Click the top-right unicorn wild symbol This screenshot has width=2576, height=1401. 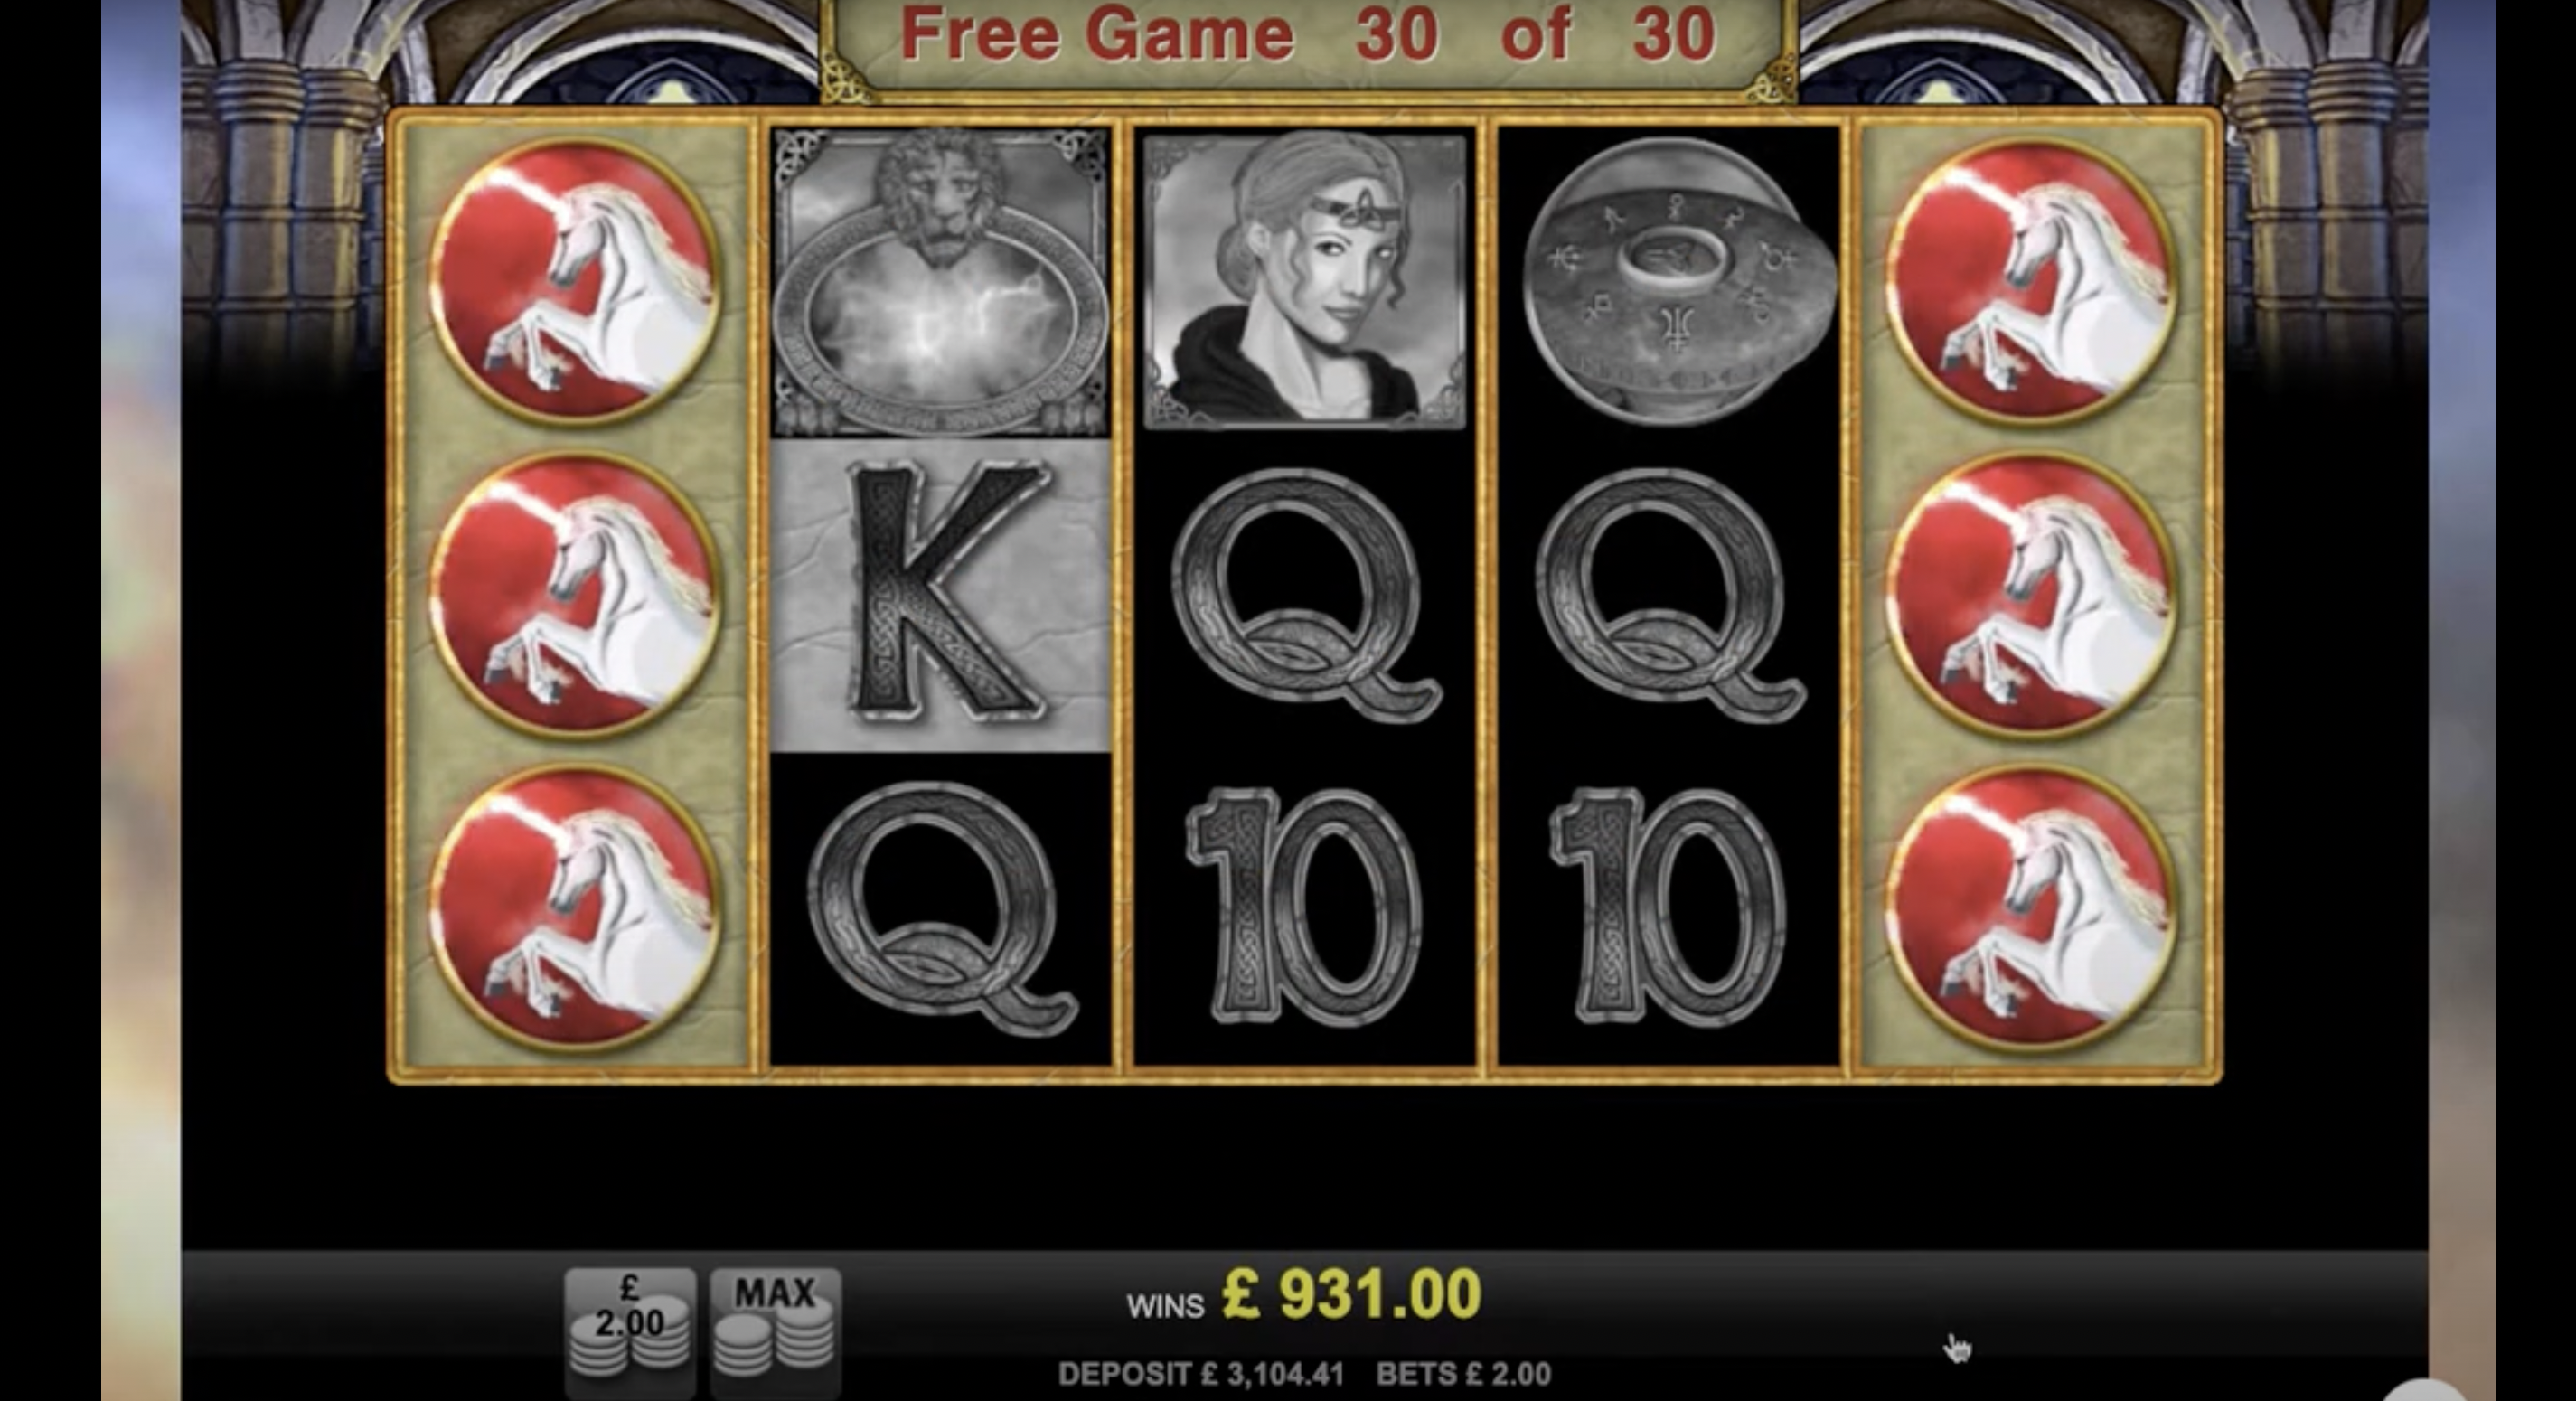pos(2031,279)
